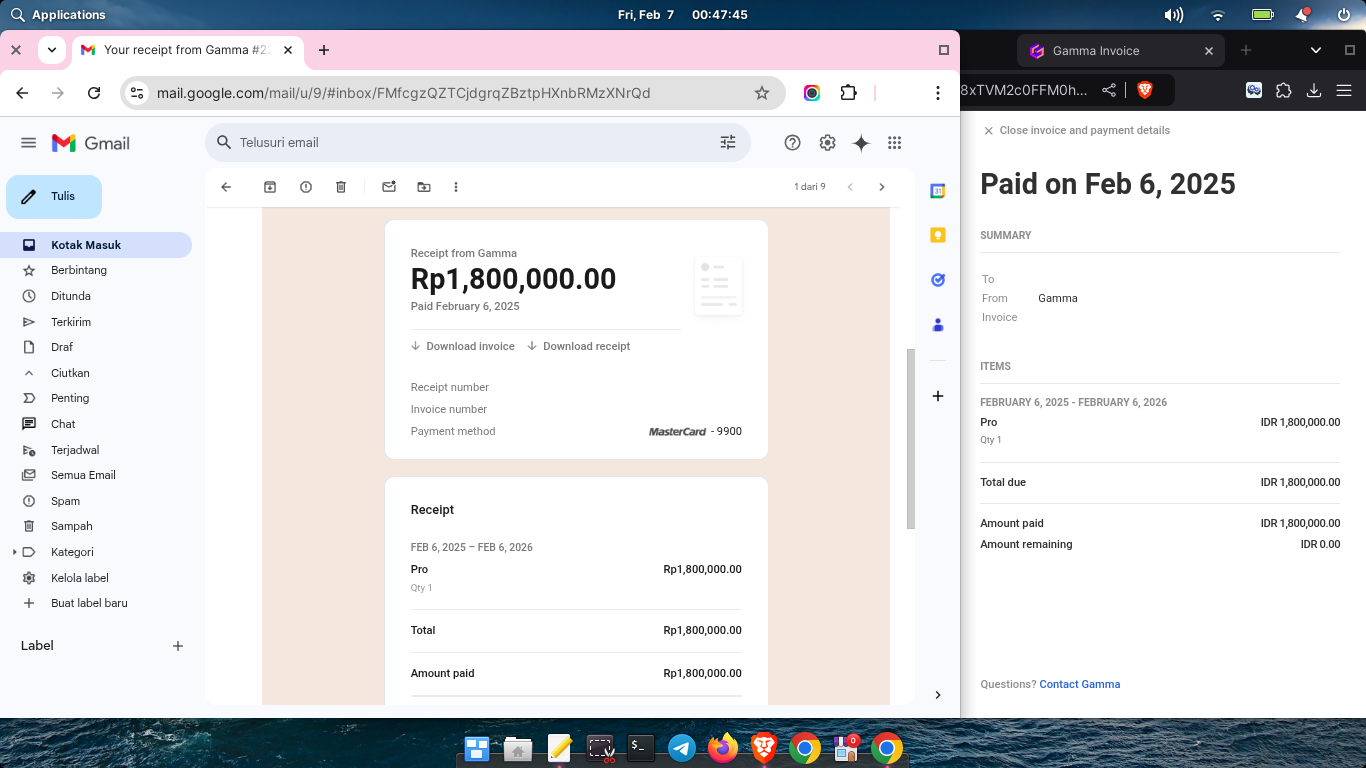Bookmark this page with the star icon
Viewport: 1366px width, 768px height.
click(x=762, y=93)
